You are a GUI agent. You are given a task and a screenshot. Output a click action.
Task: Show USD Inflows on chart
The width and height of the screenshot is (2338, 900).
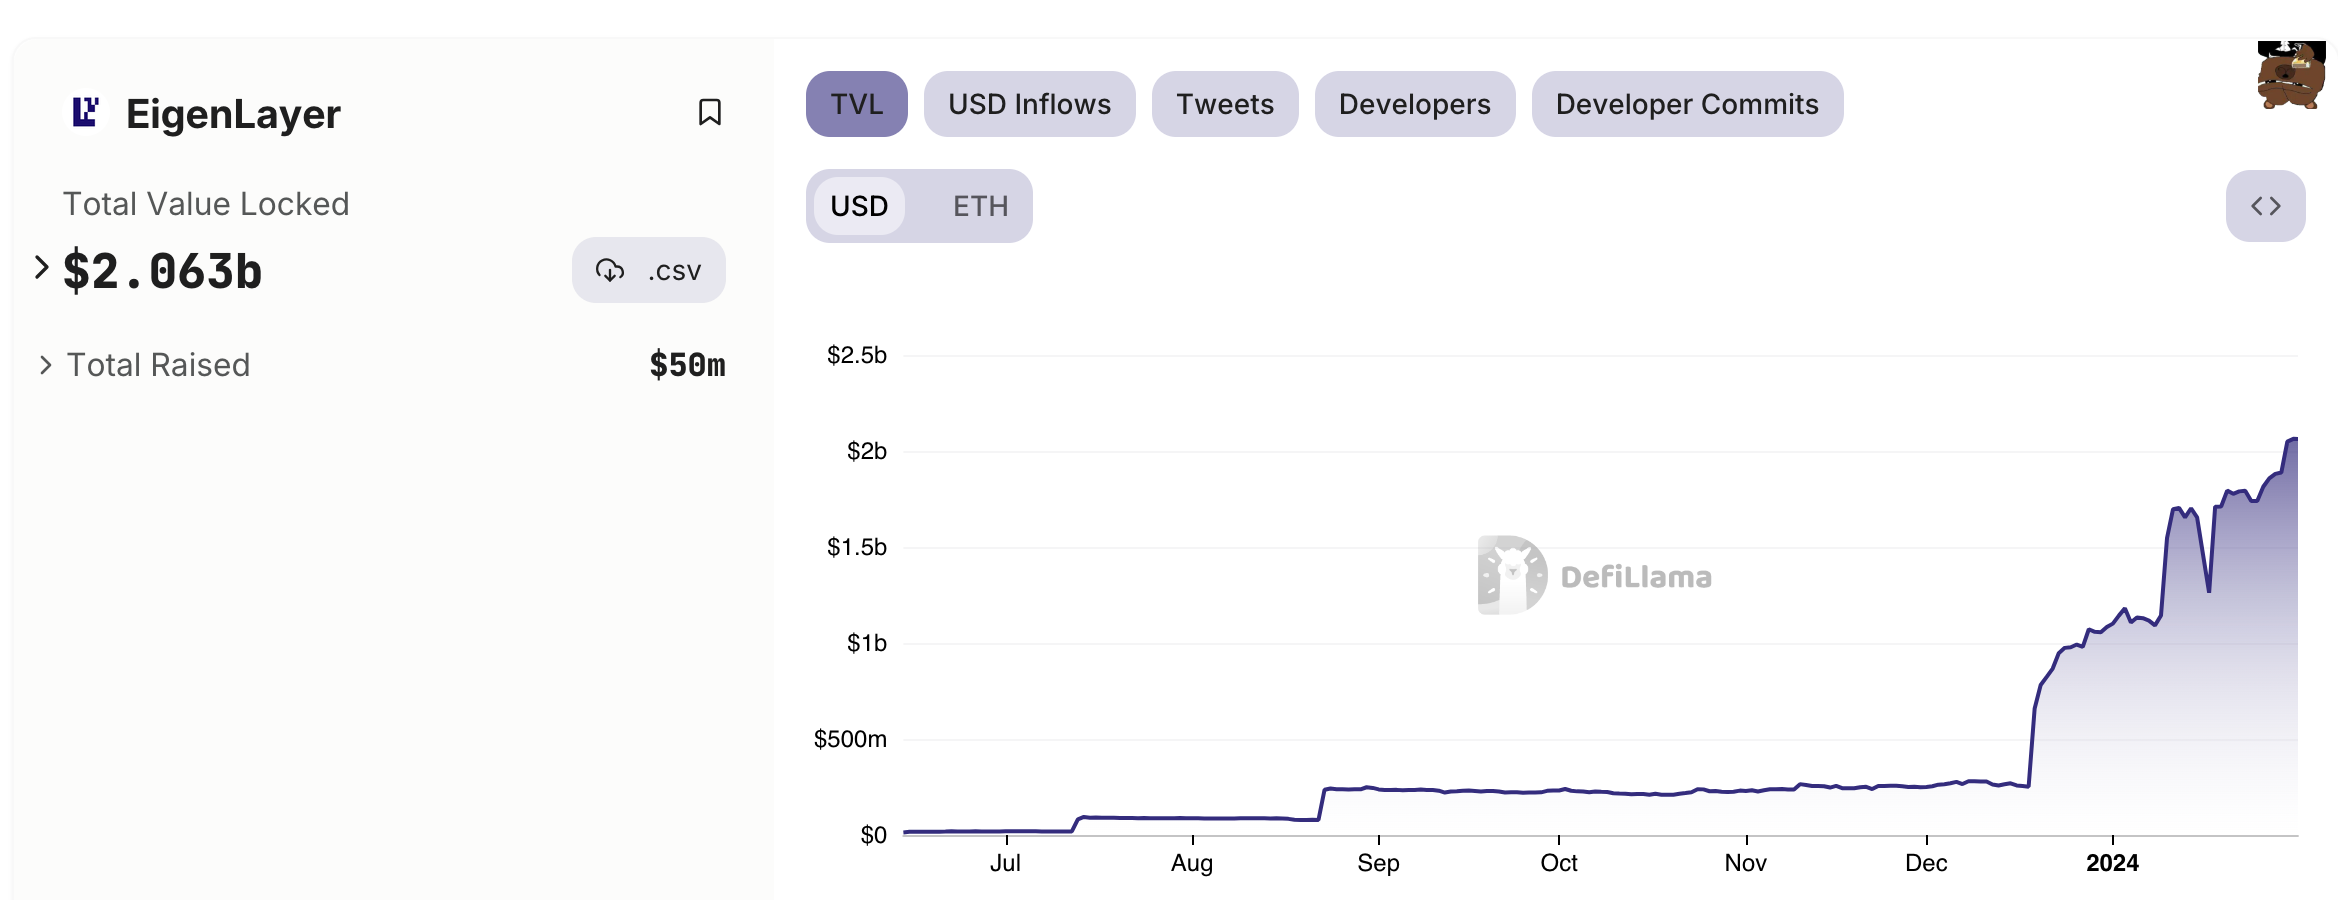point(1029,104)
